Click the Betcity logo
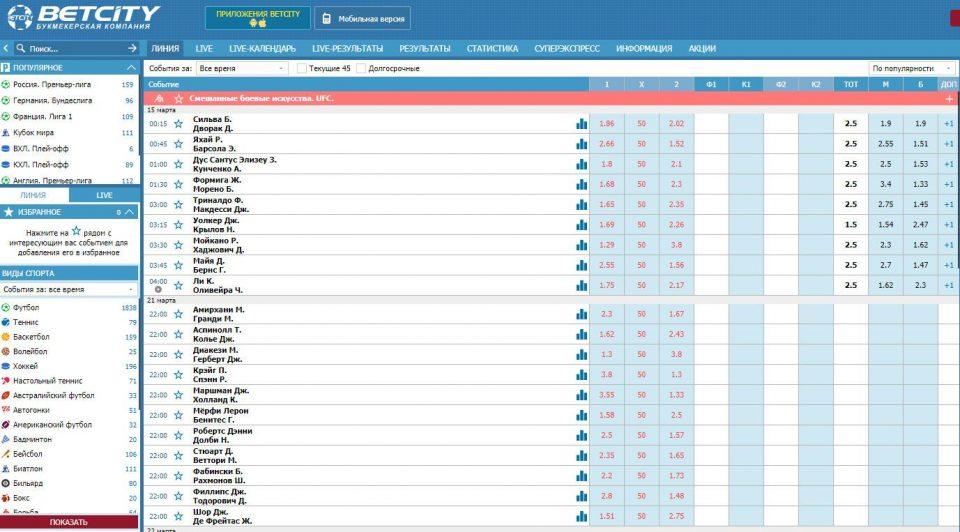This screenshot has height=532, width=960. (83, 17)
